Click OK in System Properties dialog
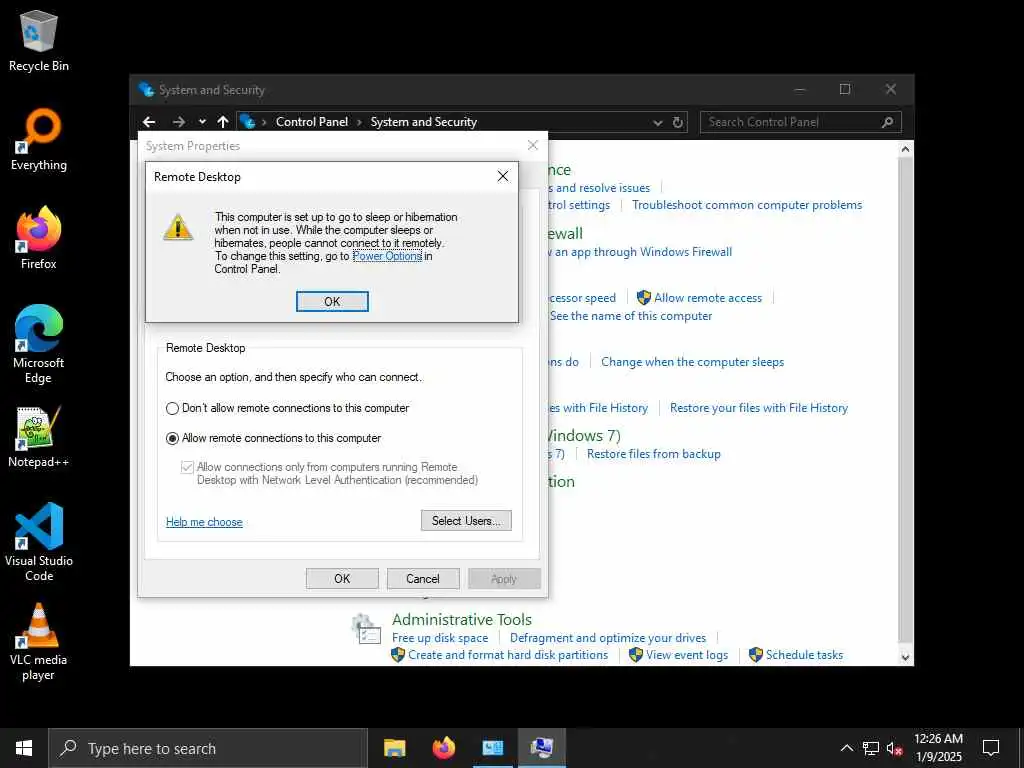The height and width of the screenshot is (768, 1024). pos(342,579)
